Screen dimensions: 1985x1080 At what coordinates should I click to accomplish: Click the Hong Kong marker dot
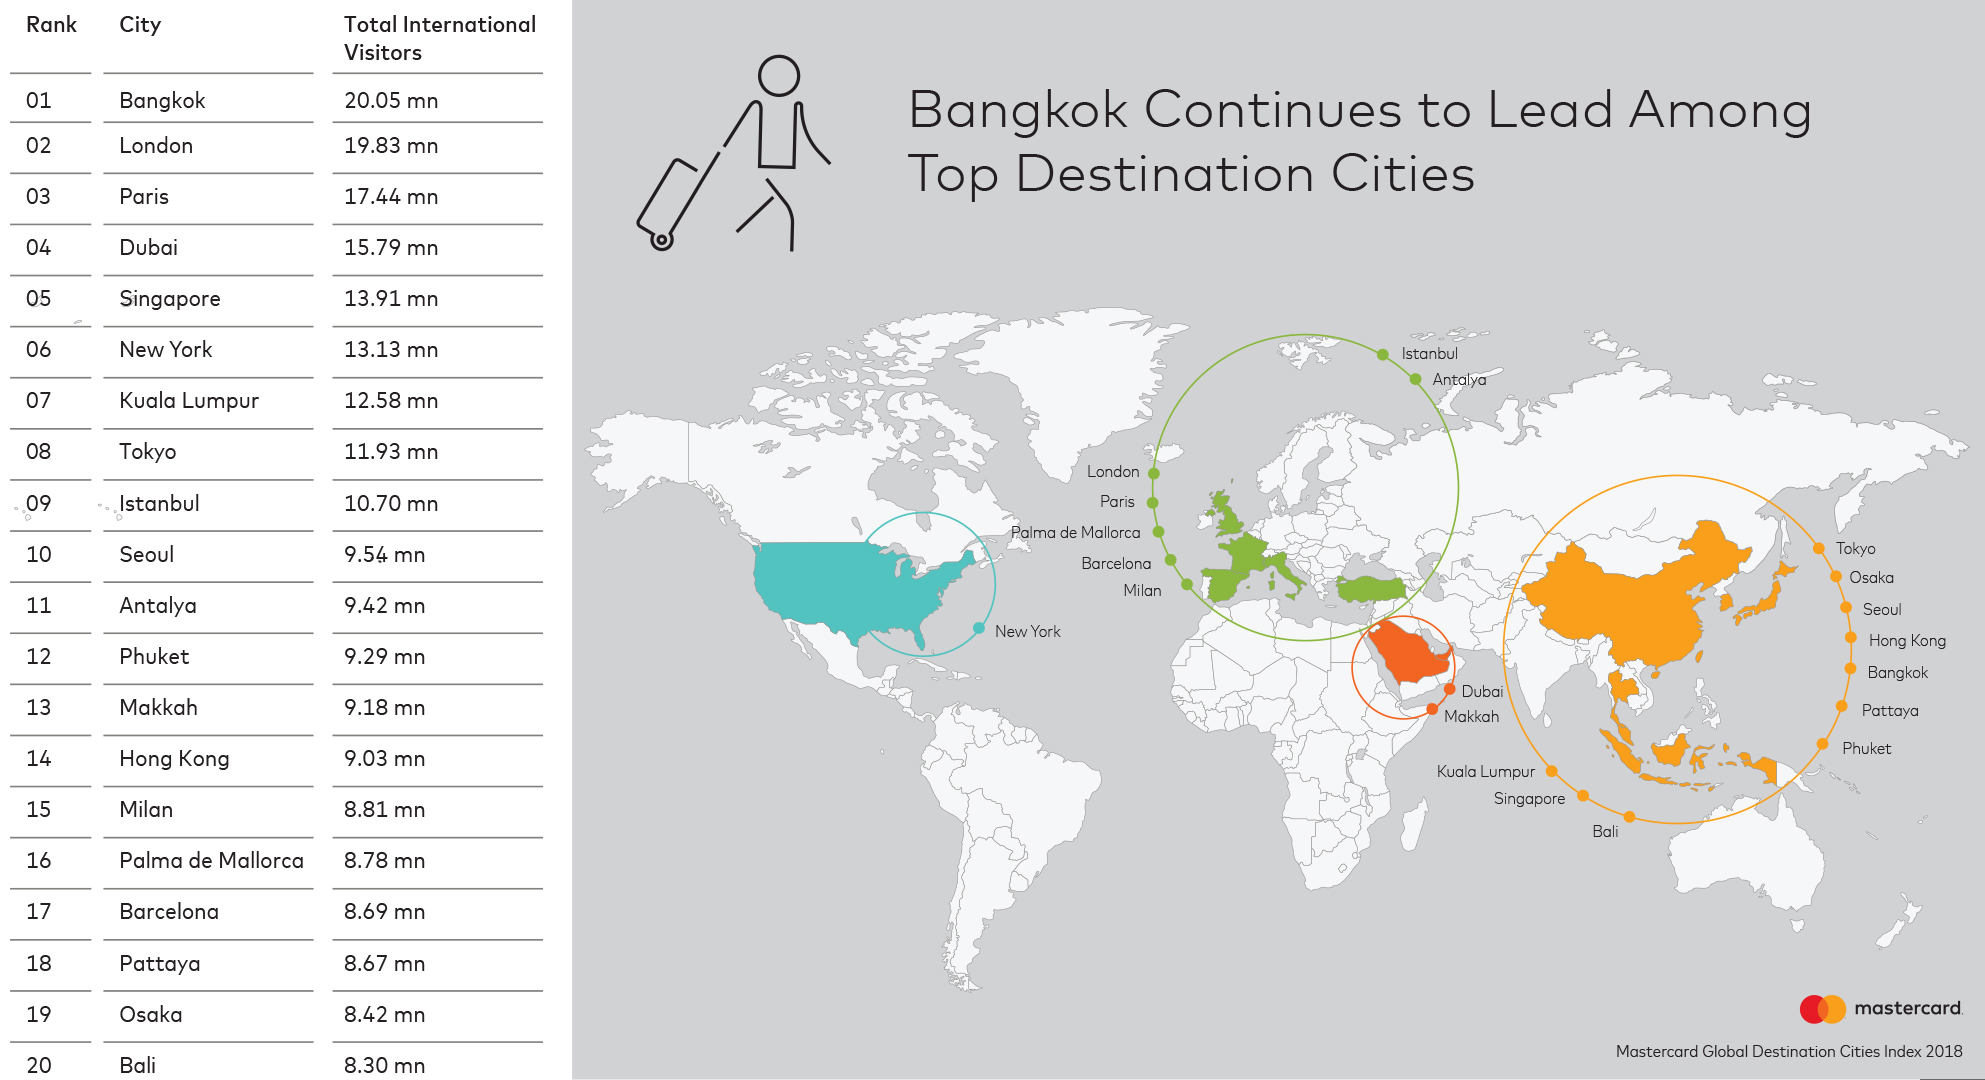coord(1851,638)
